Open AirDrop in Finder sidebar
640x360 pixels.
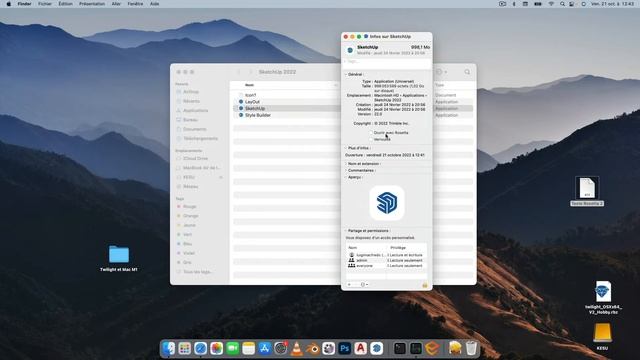point(191,92)
